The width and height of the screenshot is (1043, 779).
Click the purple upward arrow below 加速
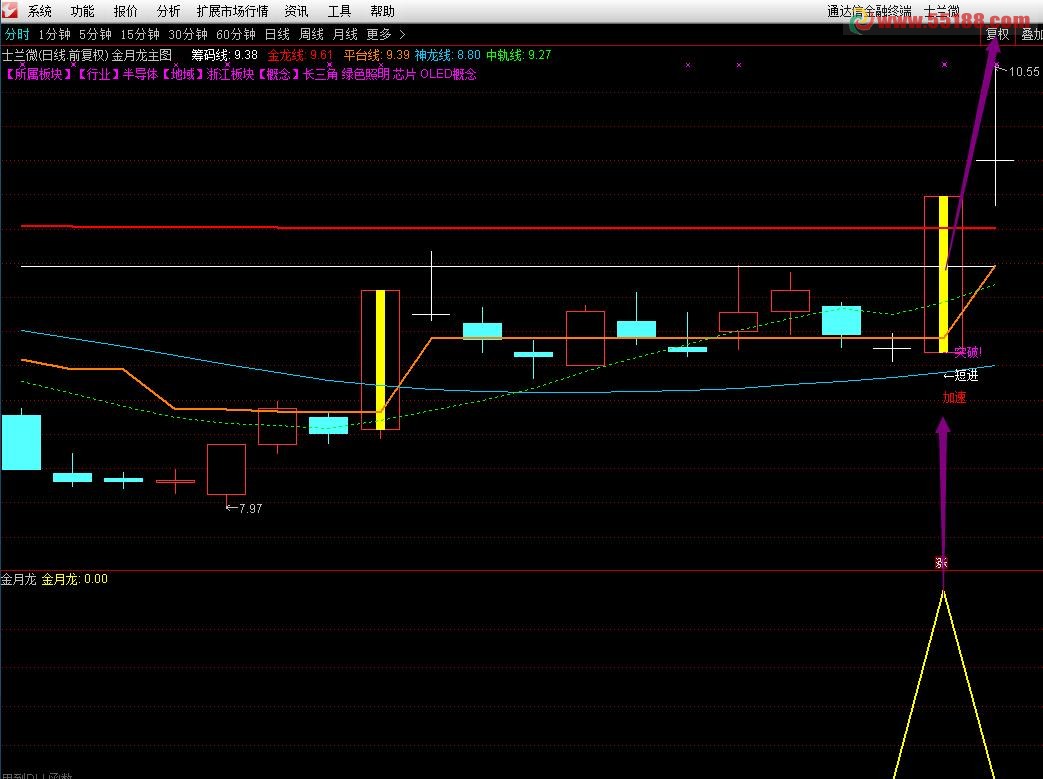pos(942,480)
